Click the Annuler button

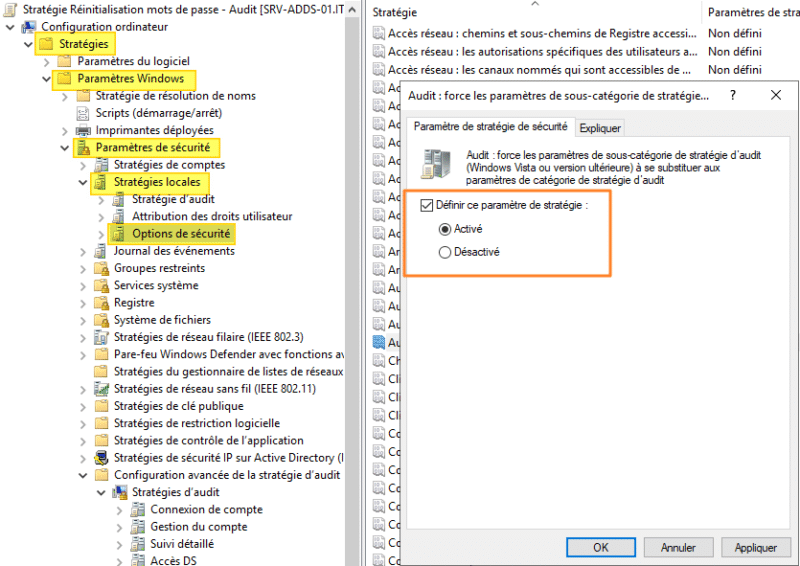point(678,548)
